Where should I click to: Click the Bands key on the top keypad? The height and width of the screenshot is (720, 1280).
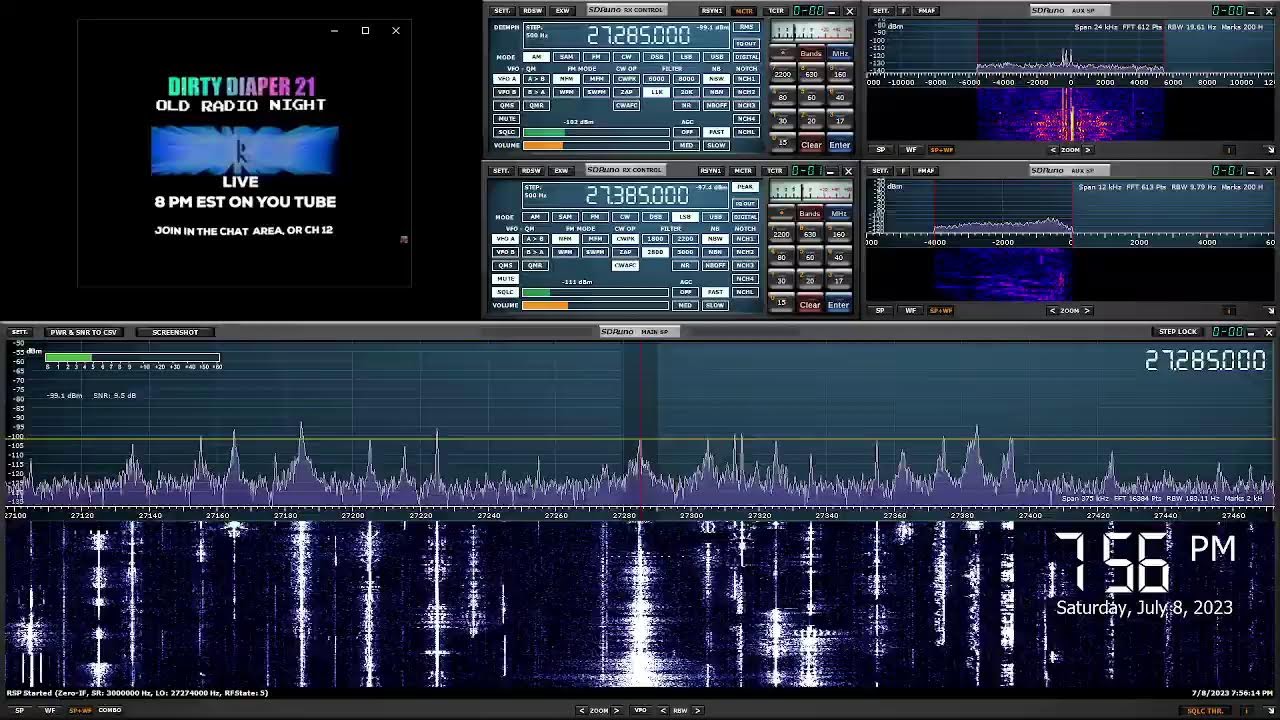(811, 53)
